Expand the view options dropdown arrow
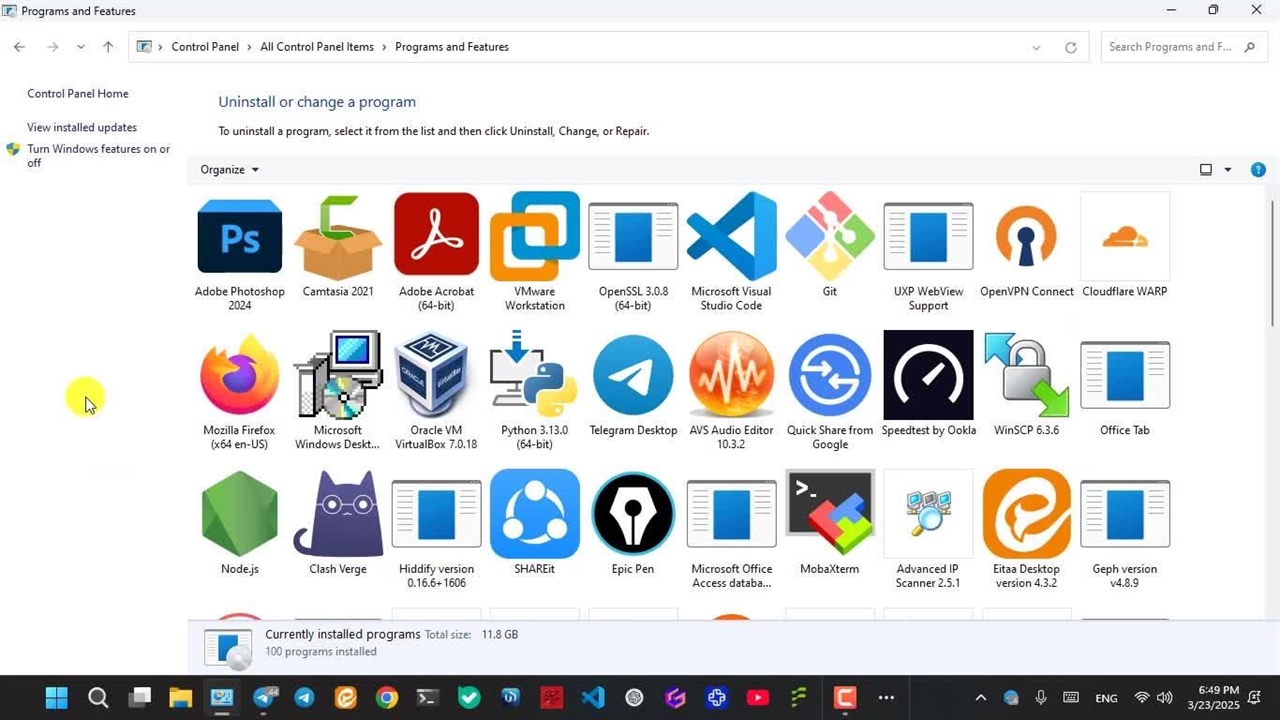The image size is (1280, 720). point(1228,170)
